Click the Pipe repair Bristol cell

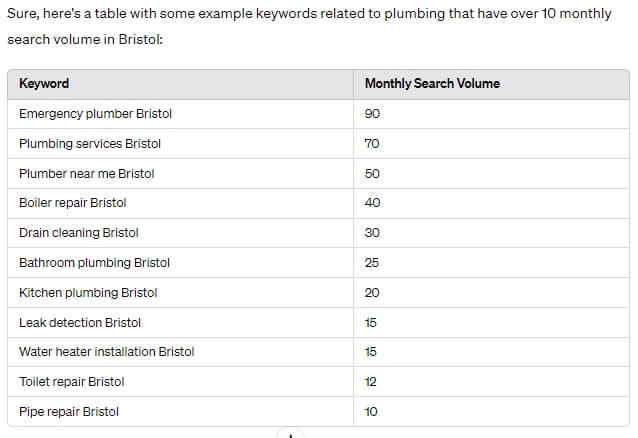tap(69, 412)
